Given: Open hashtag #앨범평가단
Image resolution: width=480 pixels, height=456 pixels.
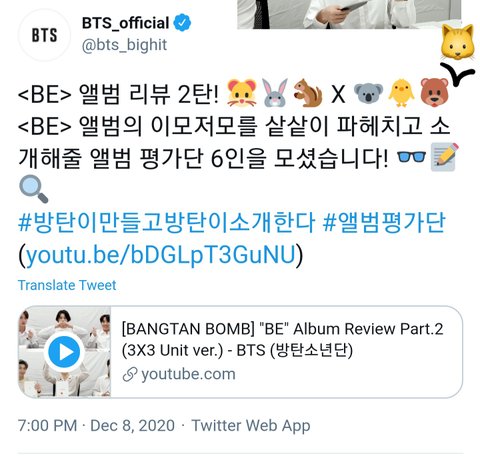Looking at the screenshot, I should (x=384, y=223).
